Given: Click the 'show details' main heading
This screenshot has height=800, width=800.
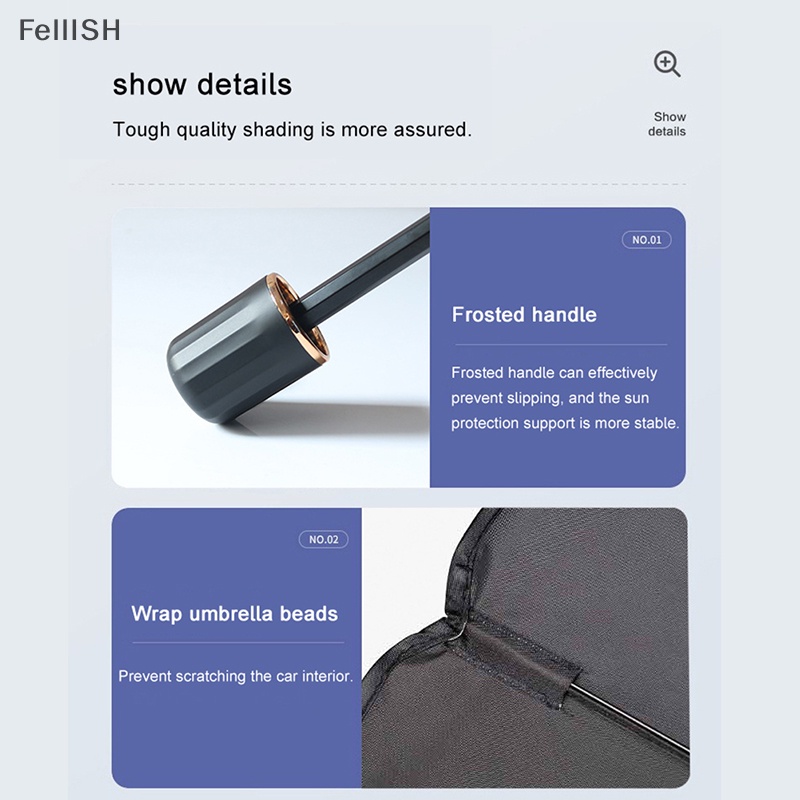Looking at the screenshot, I should click(x=202, y=84).
